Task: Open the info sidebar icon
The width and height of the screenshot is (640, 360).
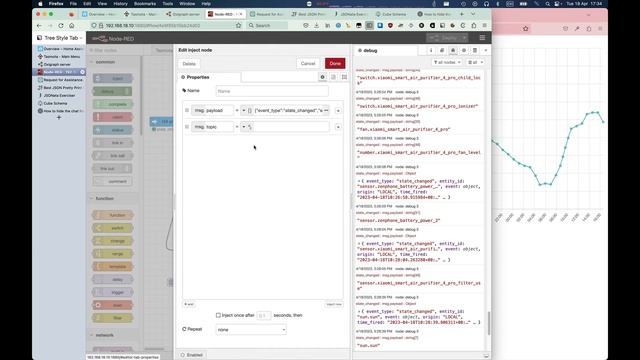Action: [431, 50]
